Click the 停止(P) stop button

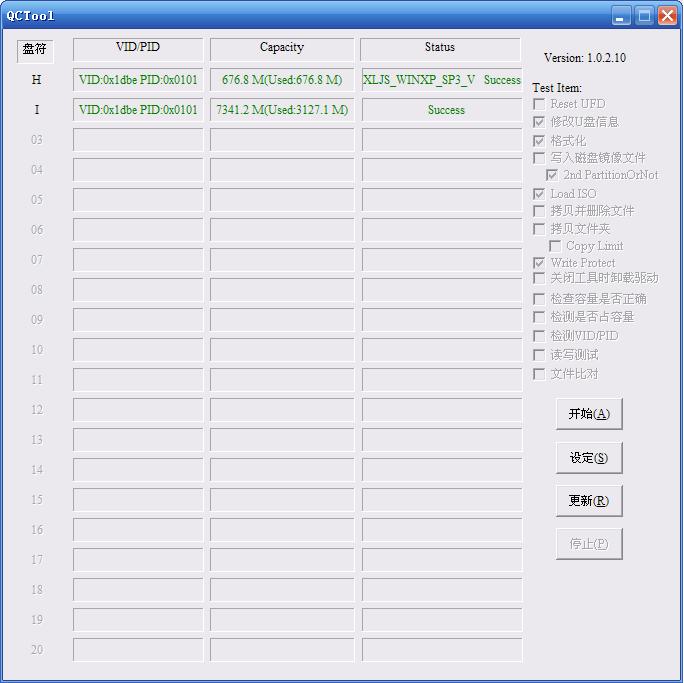coord(589,543)
